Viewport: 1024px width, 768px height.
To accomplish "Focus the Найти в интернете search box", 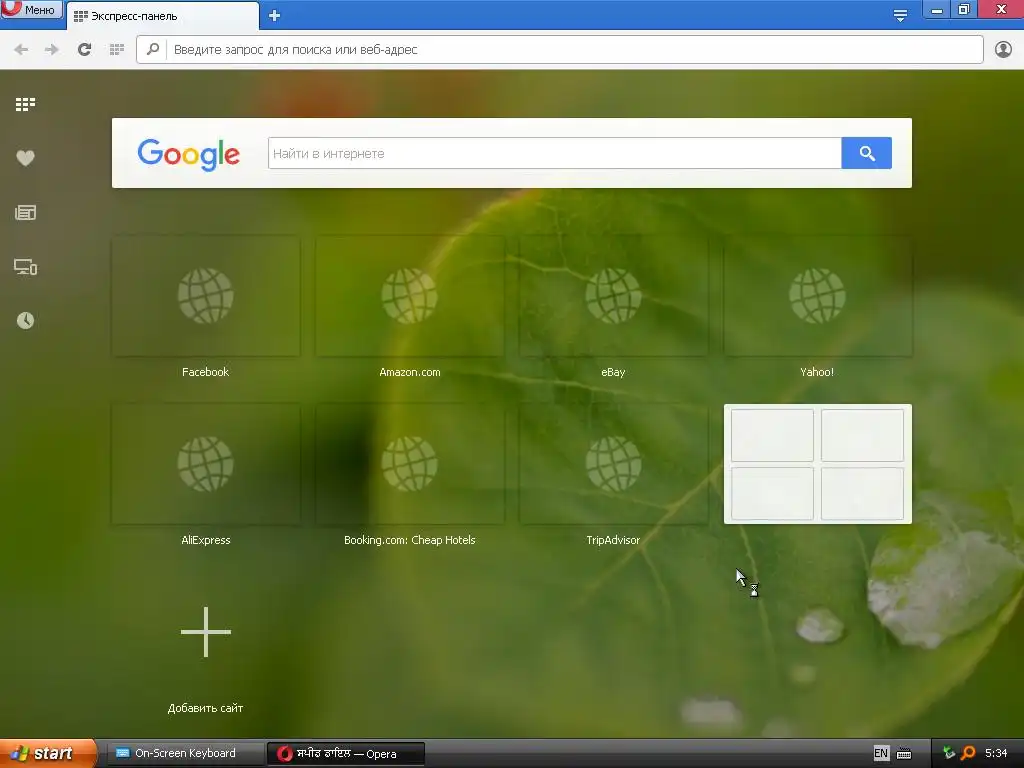I will 554,153.
